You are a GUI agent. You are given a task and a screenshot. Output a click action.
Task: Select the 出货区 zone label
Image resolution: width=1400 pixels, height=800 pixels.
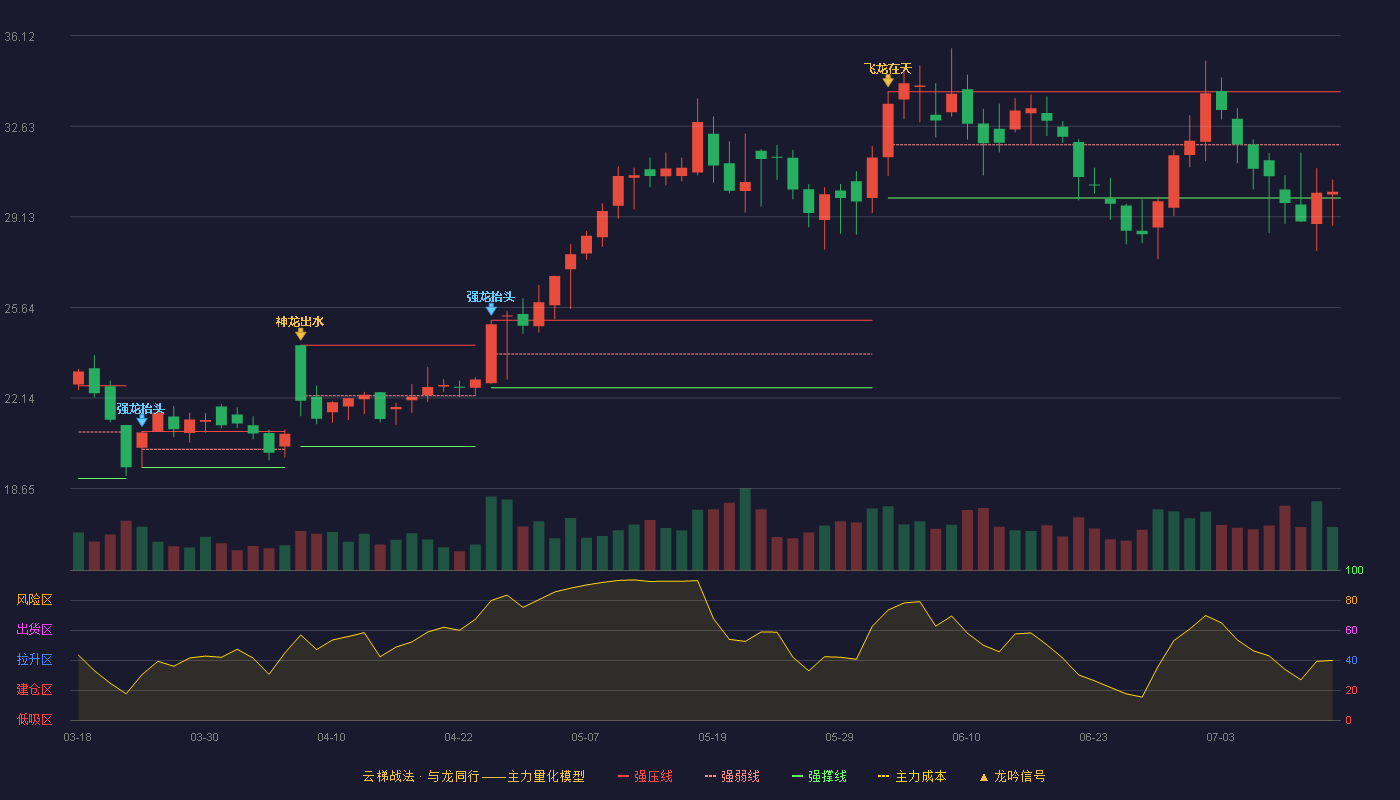[34, 630]
